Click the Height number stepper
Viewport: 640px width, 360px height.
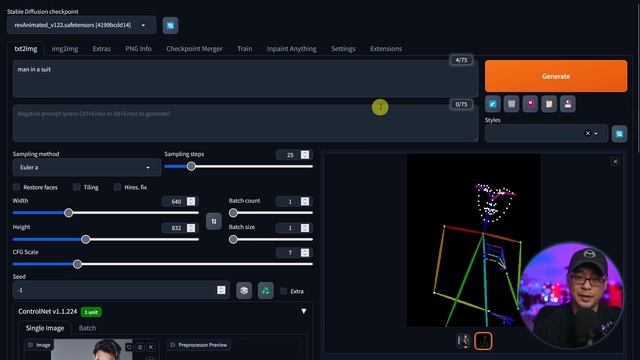pyautogui.click(x=191, y=228)
